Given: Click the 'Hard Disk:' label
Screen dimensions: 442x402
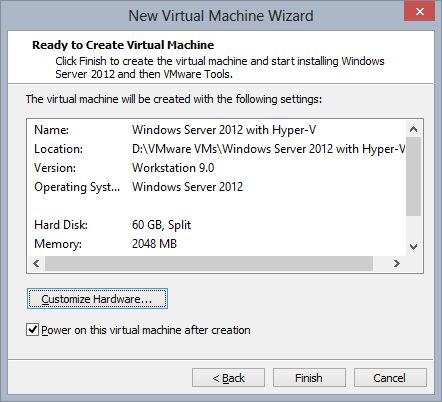Looking at the screenshot, I should 61,225.
